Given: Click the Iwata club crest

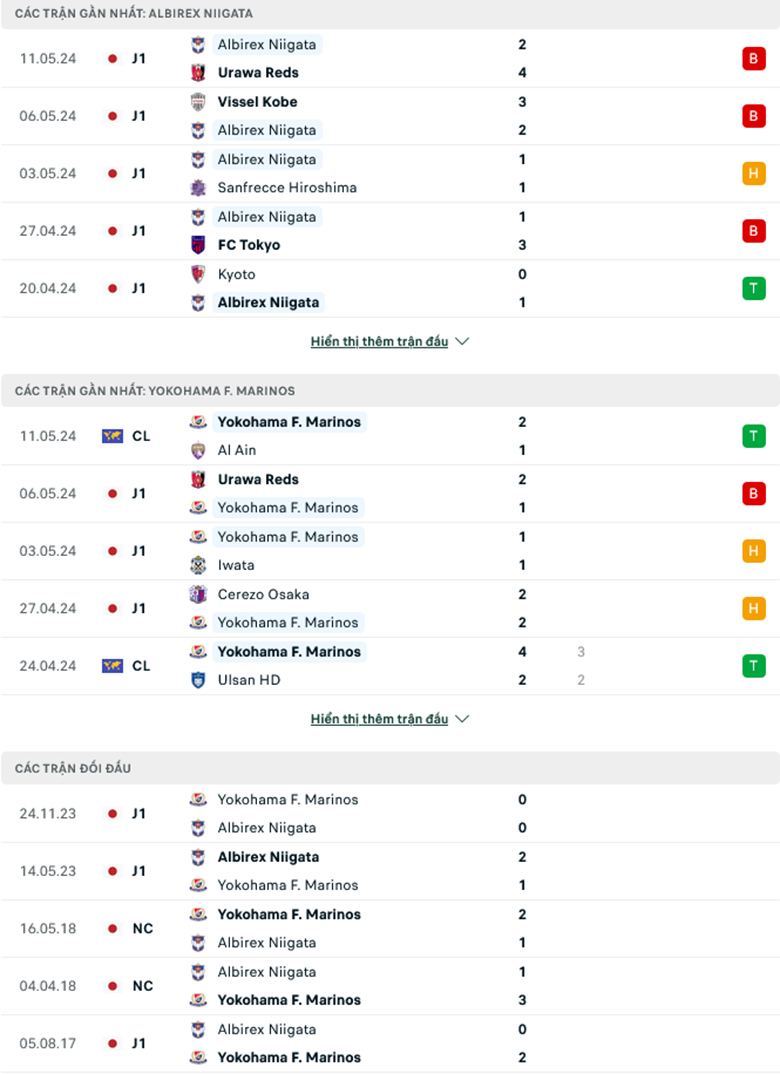Looking at the screenshot, I should tap(198, 566).
